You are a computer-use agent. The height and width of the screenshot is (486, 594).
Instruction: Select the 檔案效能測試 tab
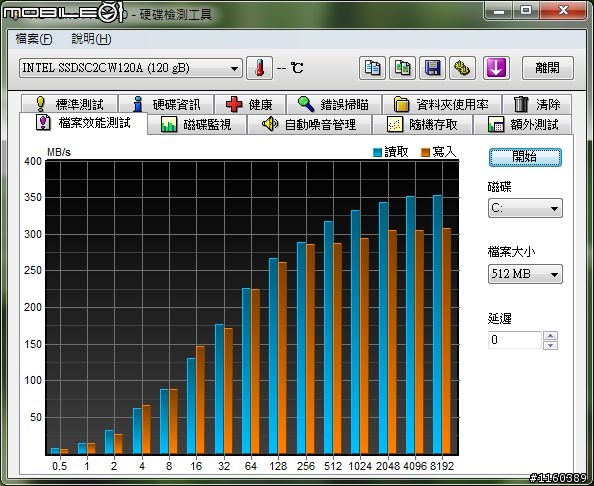(x=83, y=123)
